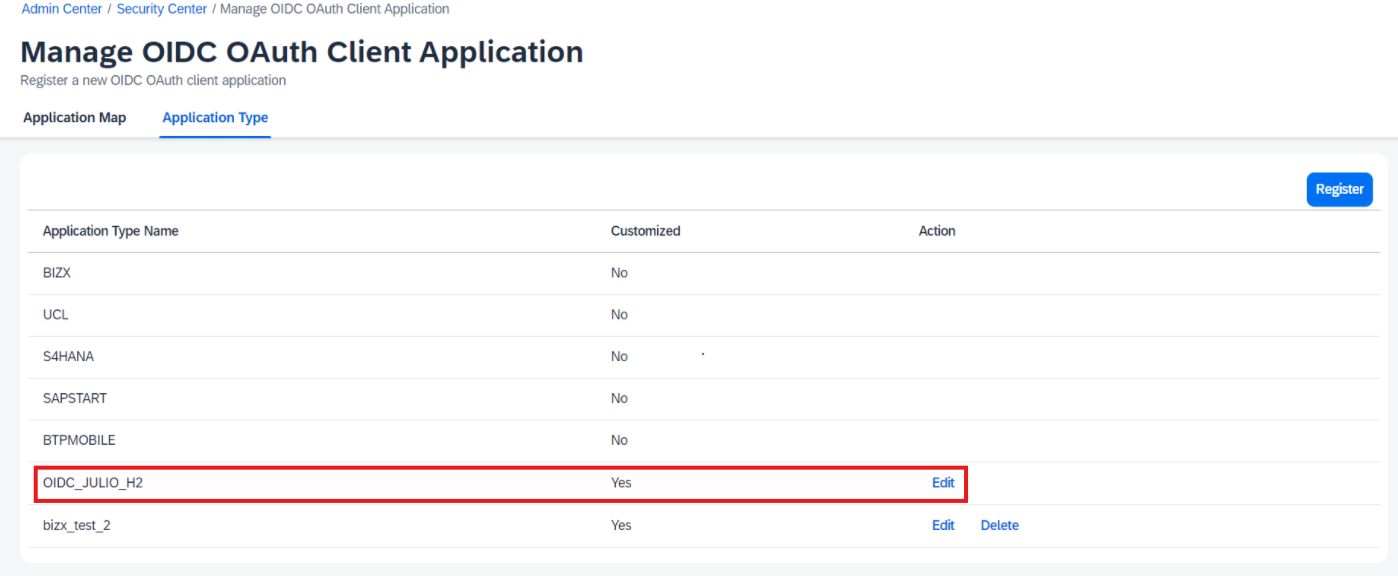1398x576 pixels.
Task: Click the Customized column header
Action: (x=646, y=231)
